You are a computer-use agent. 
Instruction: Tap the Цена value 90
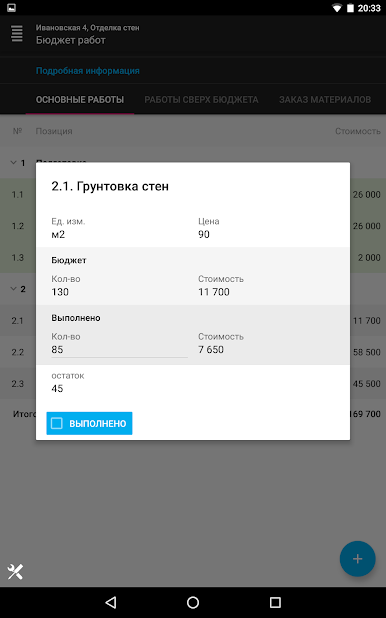204,234
